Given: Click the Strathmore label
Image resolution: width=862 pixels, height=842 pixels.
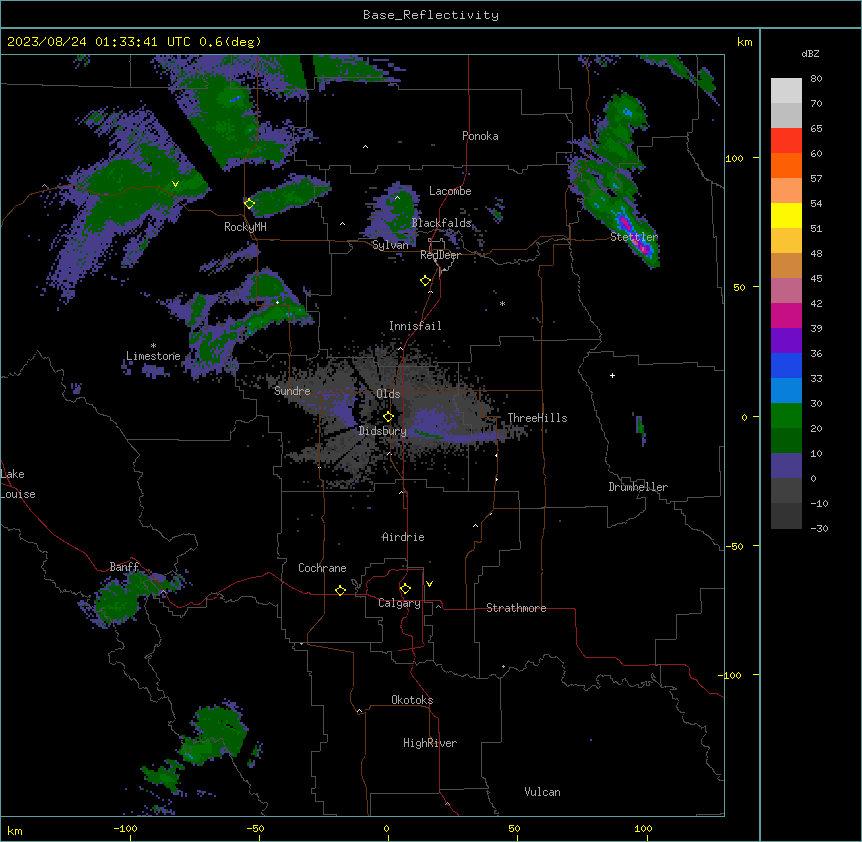Looking at the screenshot, I should click(516, 608).
